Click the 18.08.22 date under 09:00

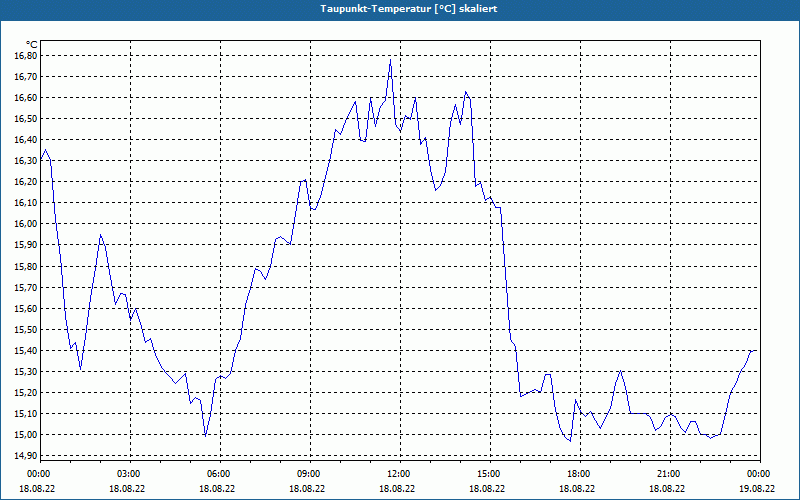(x=307, y=488)
